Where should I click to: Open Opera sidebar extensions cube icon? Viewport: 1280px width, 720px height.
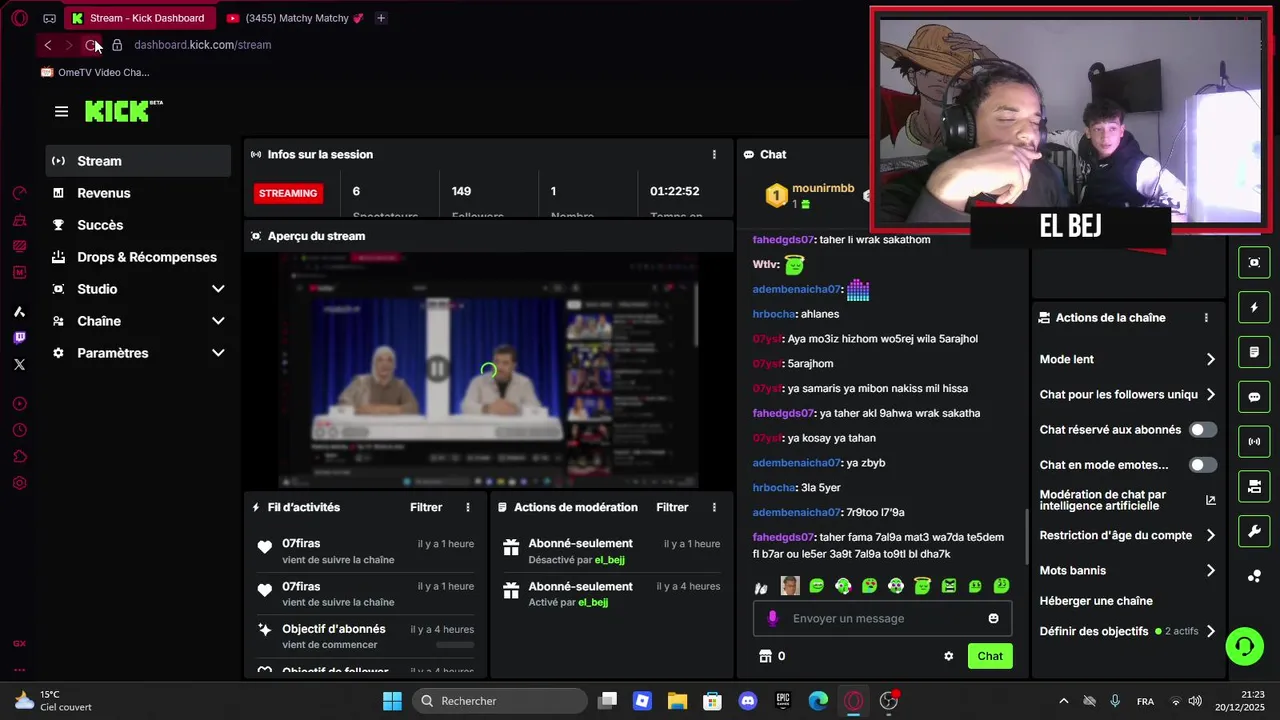click(x=19, y=457)
